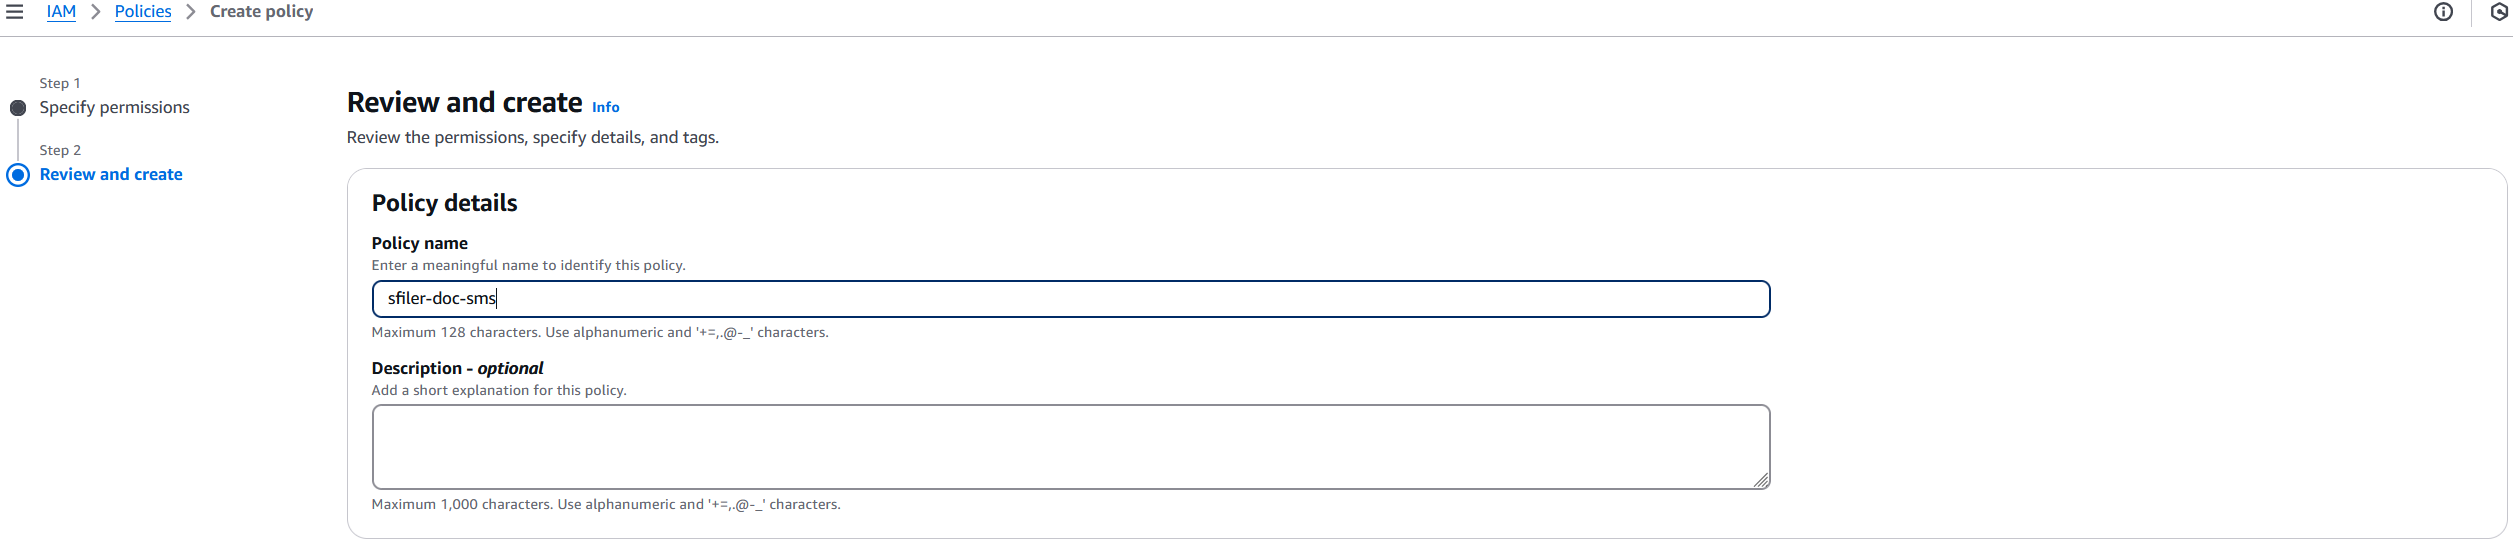Select the Step 2 active circle indicator
The height and width of the screenshot is (543, 2513).
pyautogui.click(x=18, y=175)
